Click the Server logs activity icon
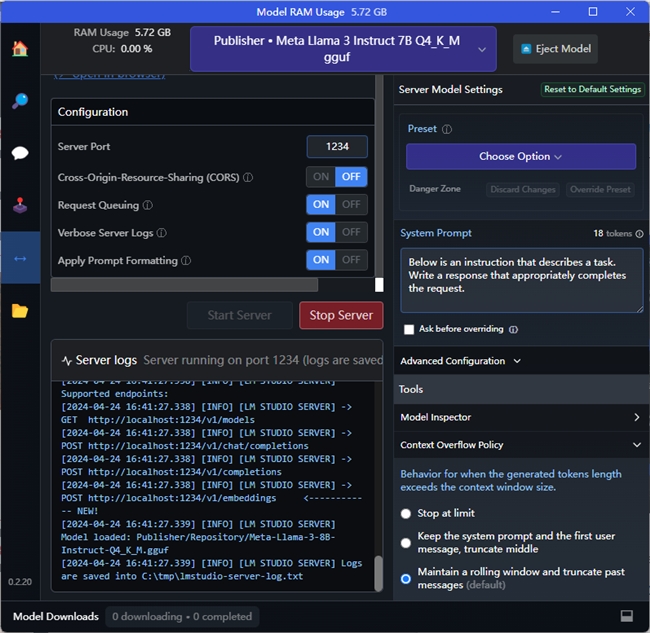The height and width of the screenshot is (633, 650). 66,361
